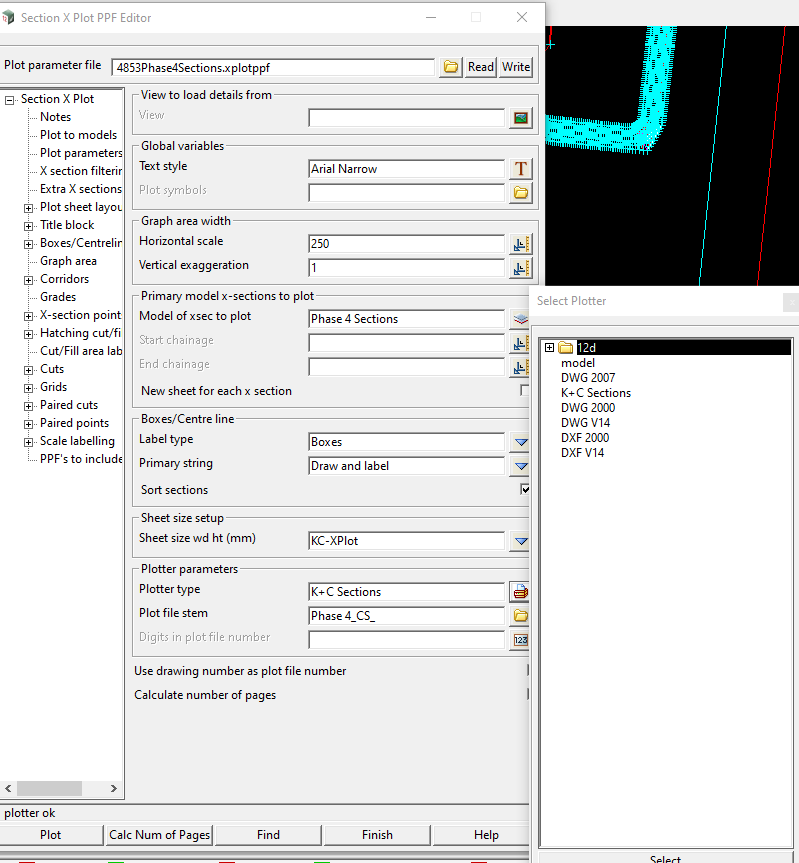Select Notes in the tree

pos(56,117)
